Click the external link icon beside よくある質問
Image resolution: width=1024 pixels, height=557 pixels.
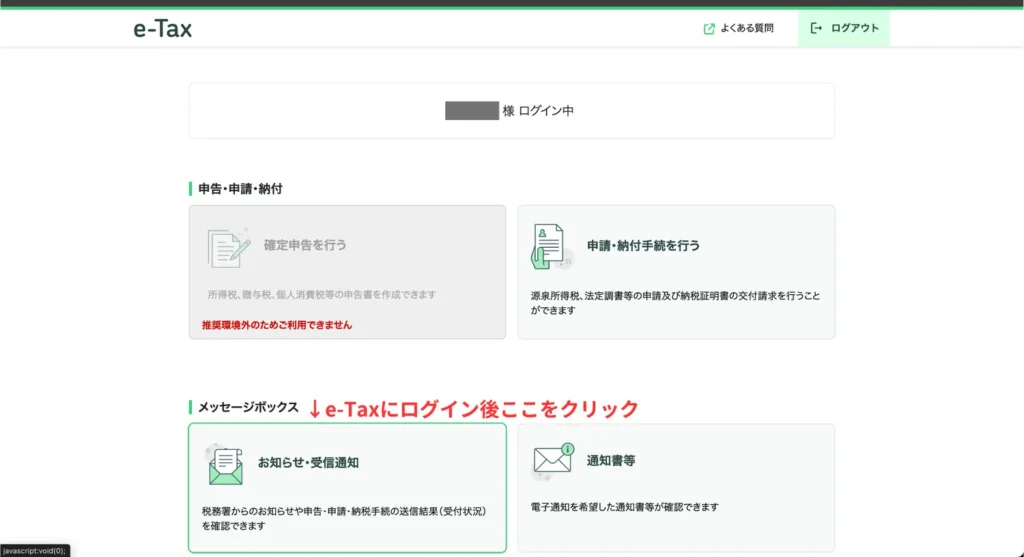point(709,29)
